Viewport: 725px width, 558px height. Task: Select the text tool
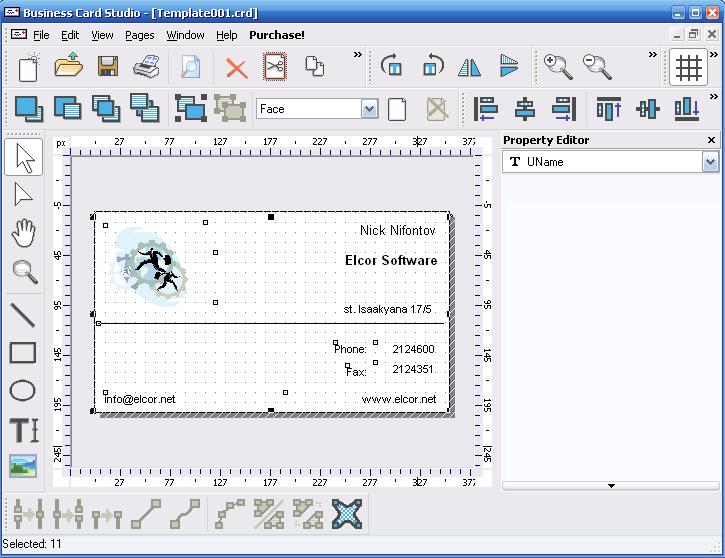tap(24, 430)
